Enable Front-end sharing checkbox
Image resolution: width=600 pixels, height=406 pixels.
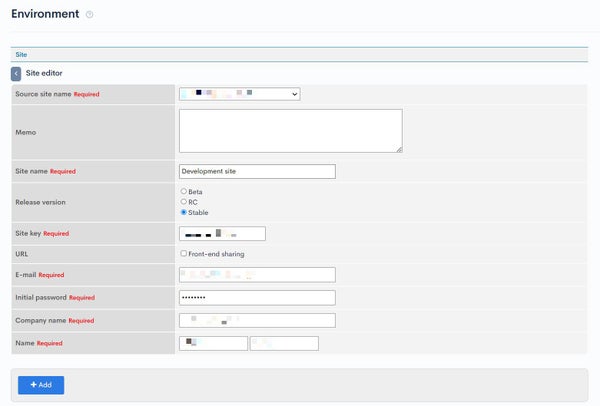pos(184,253)
